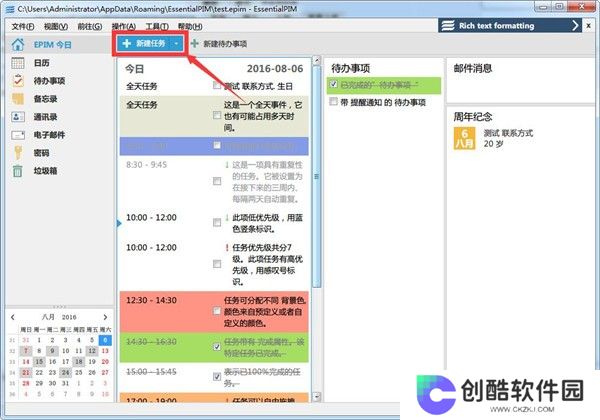Select the 10:00 - 12:00 low priority task time
Screen dimensions: 600x420
152,218
